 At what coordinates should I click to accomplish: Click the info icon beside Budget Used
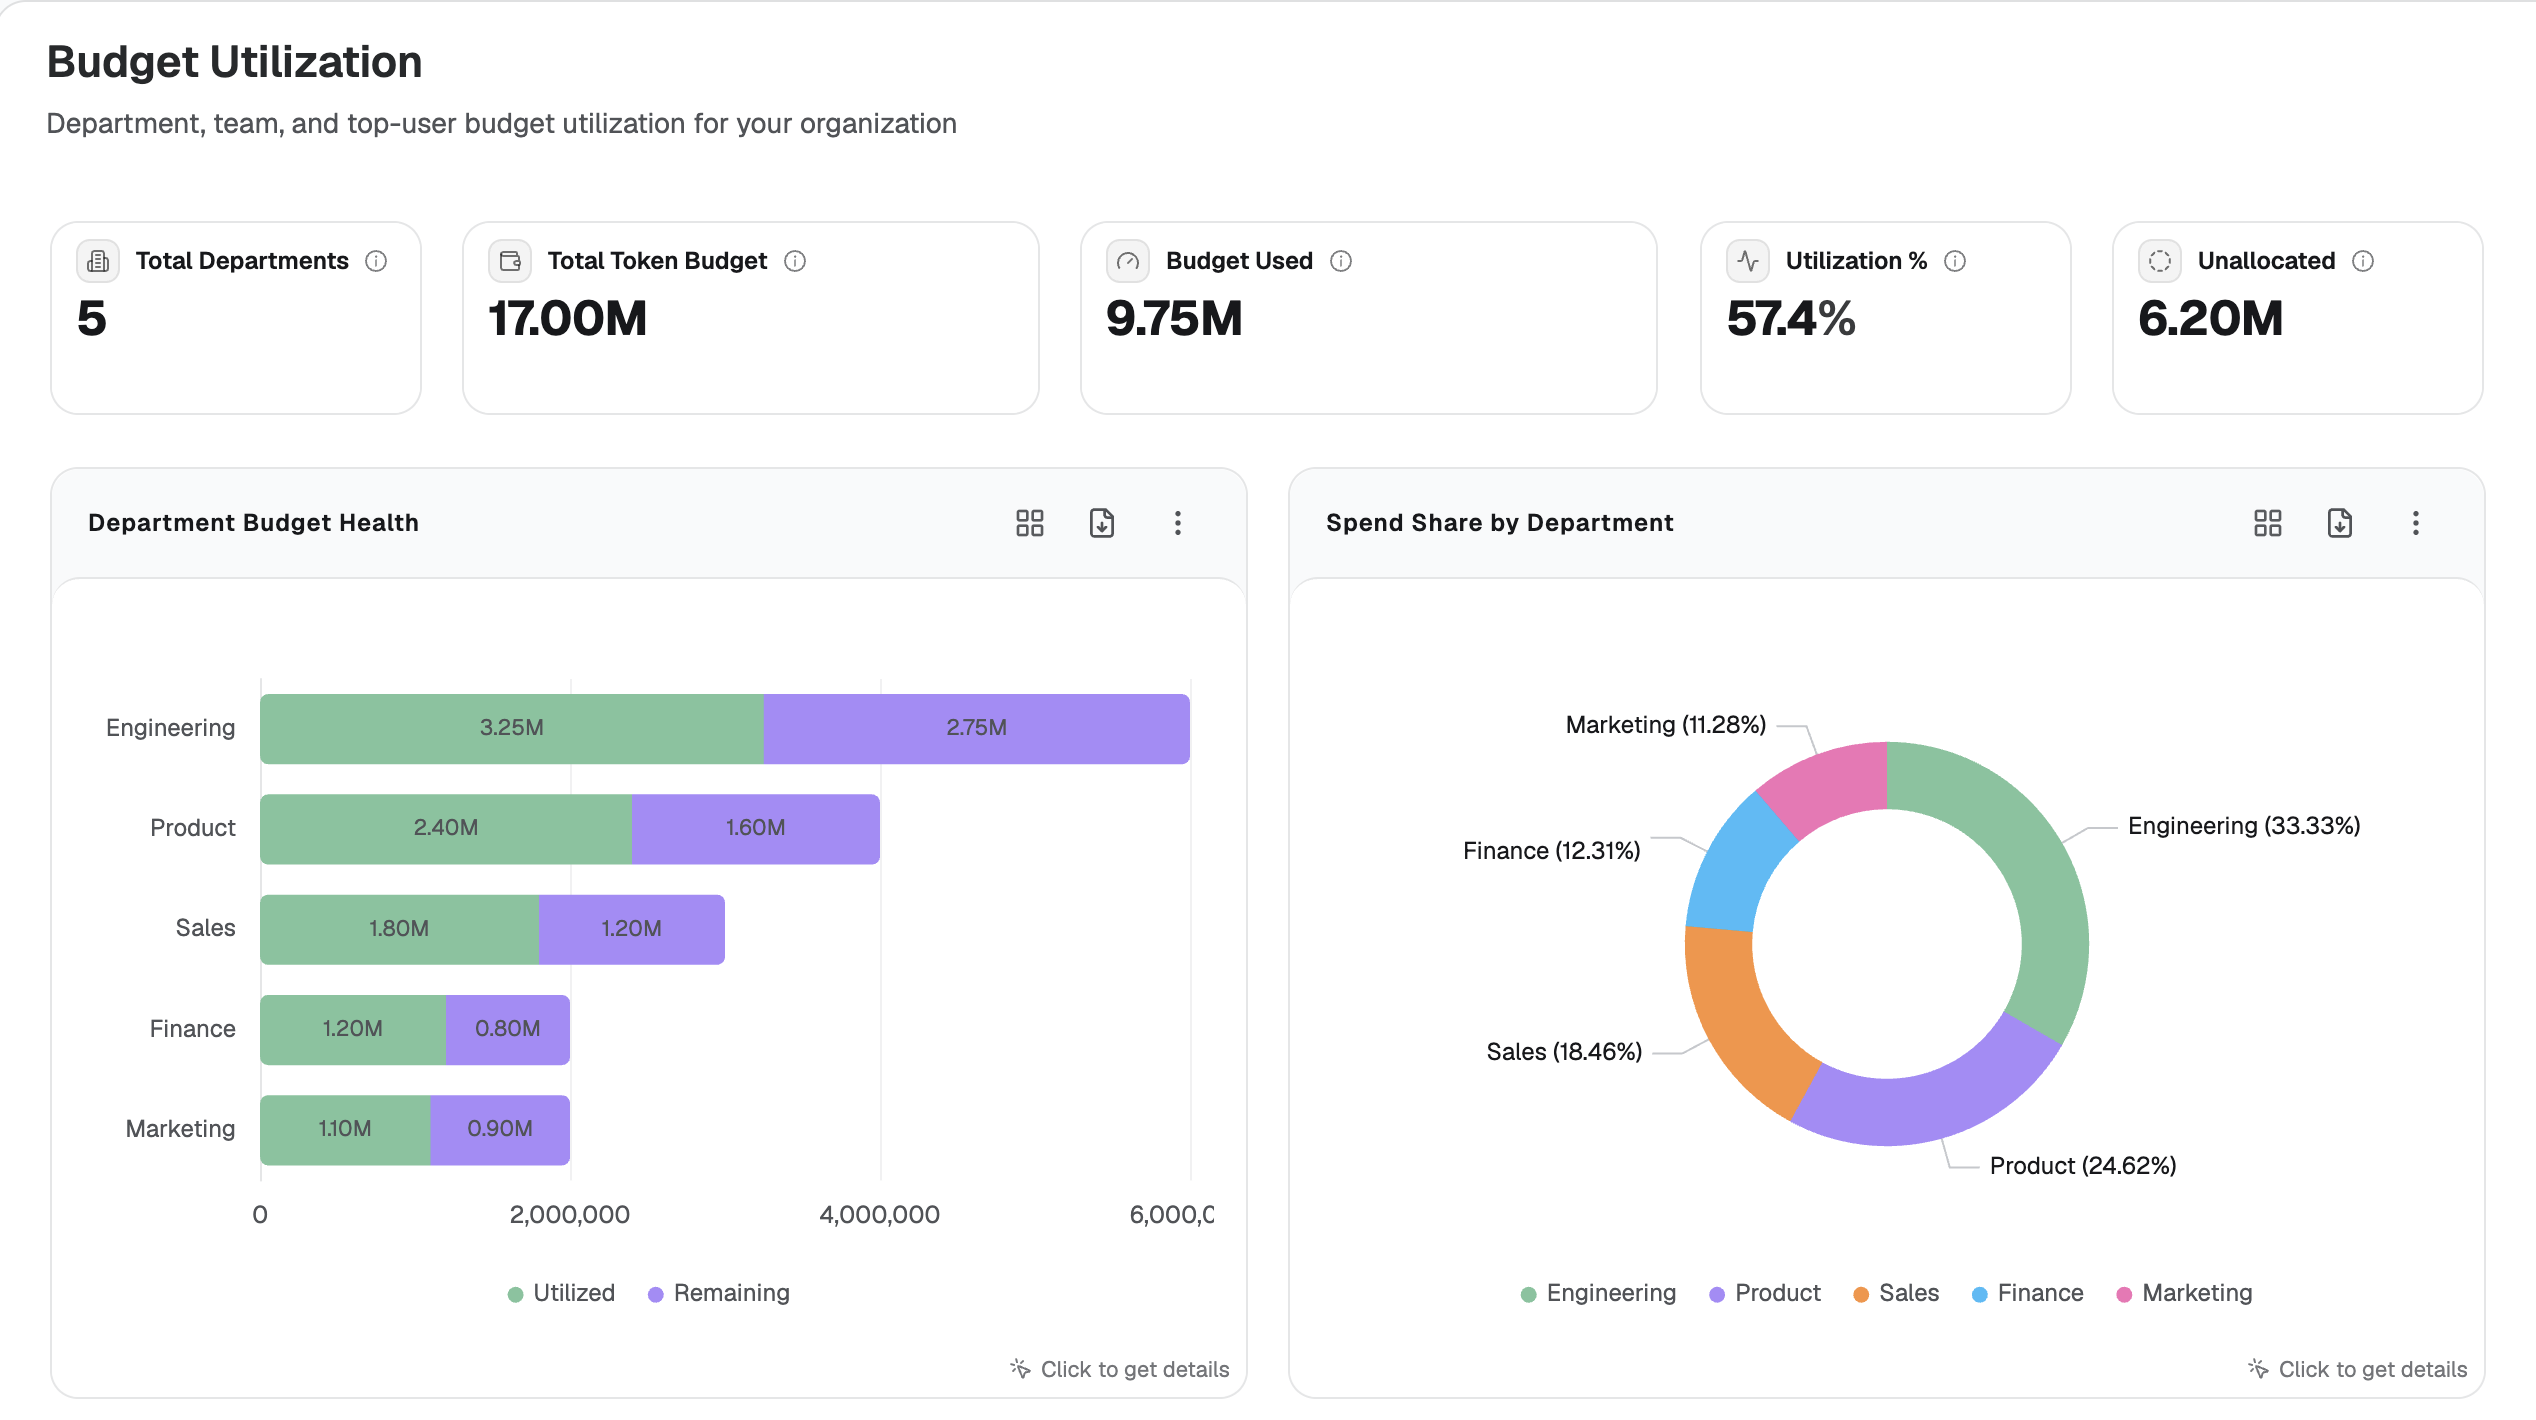pos(1341,261)
